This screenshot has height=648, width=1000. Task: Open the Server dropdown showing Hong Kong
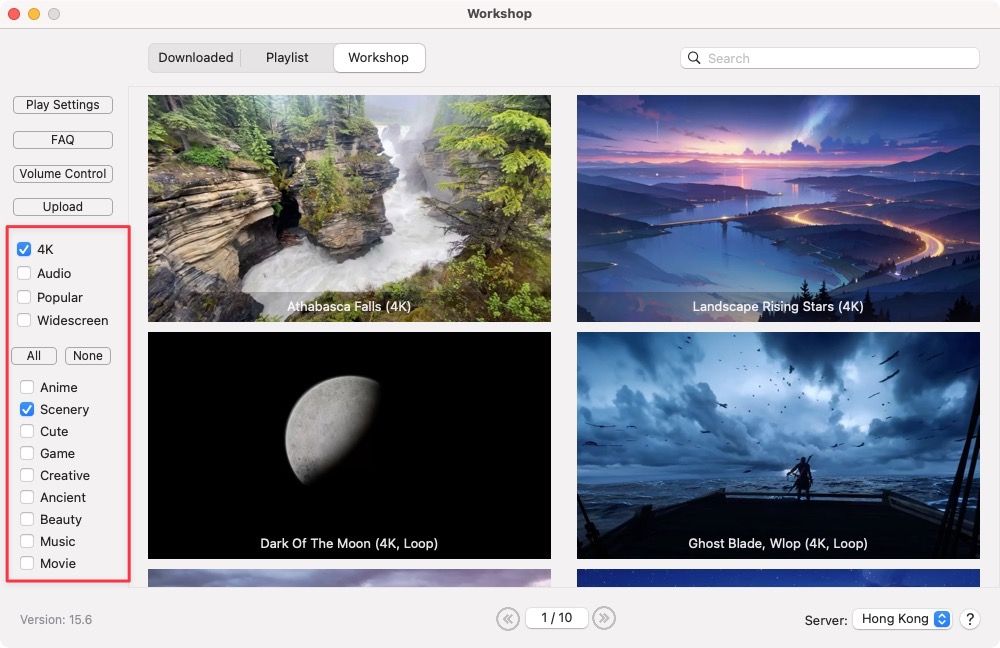pos(902,619)
